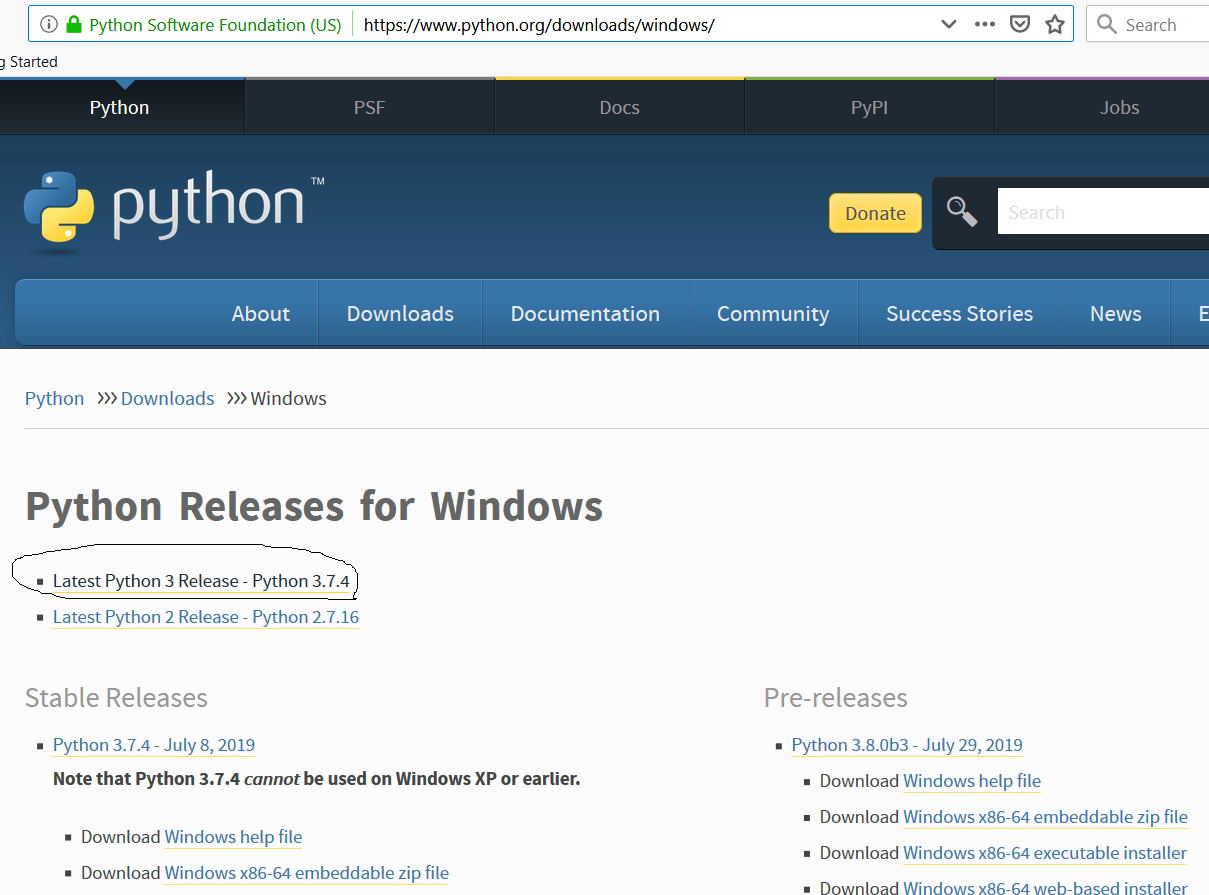Click the yellow Donate button

tap(875, 213)
